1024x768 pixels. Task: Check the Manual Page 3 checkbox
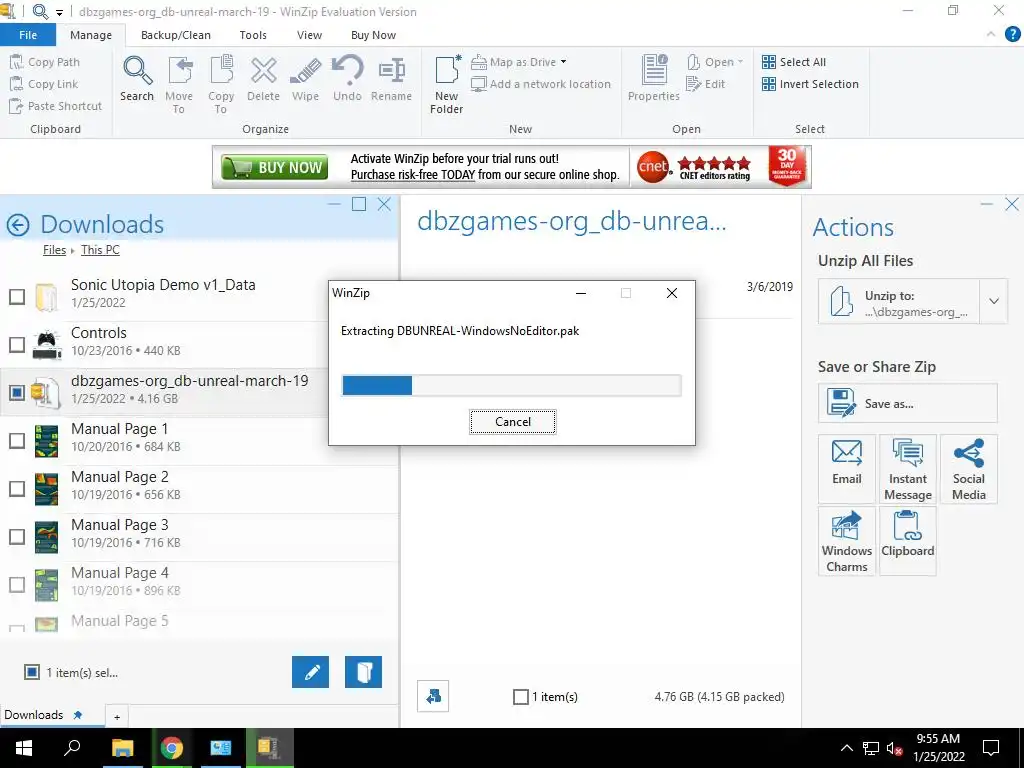point(17,536)
